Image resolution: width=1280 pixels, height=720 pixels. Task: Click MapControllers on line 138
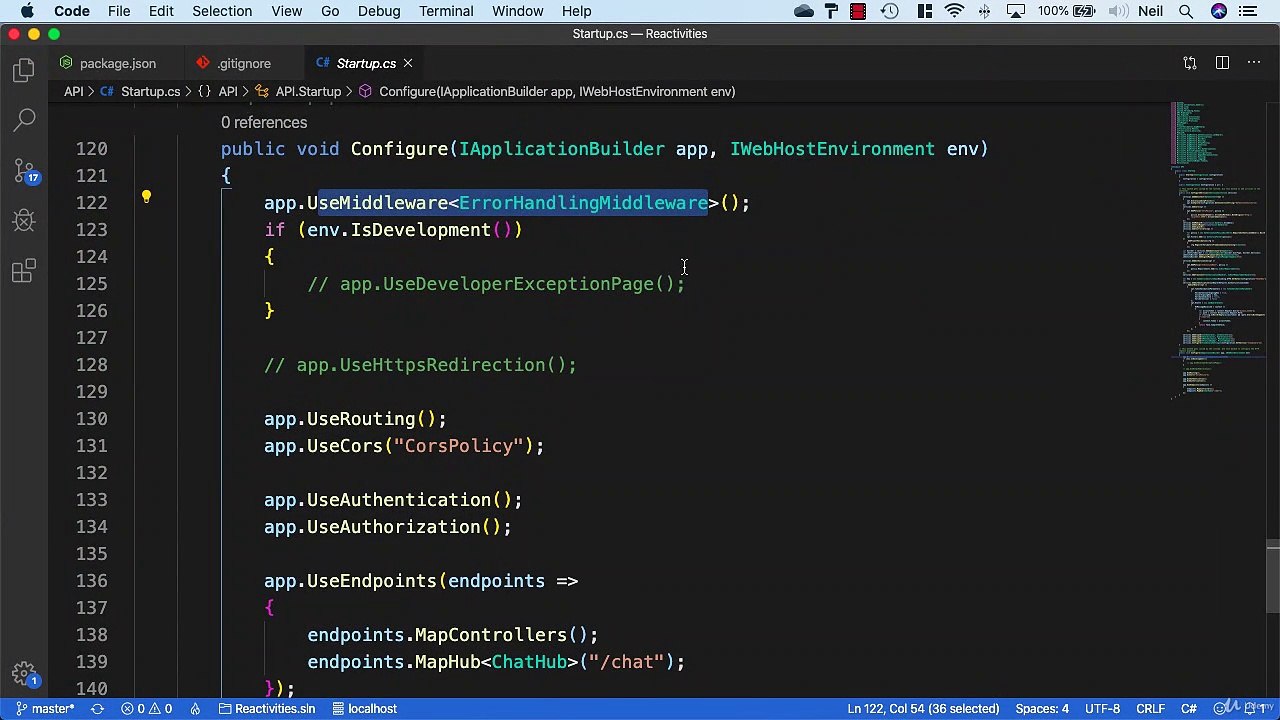click(x=490, y=635)
